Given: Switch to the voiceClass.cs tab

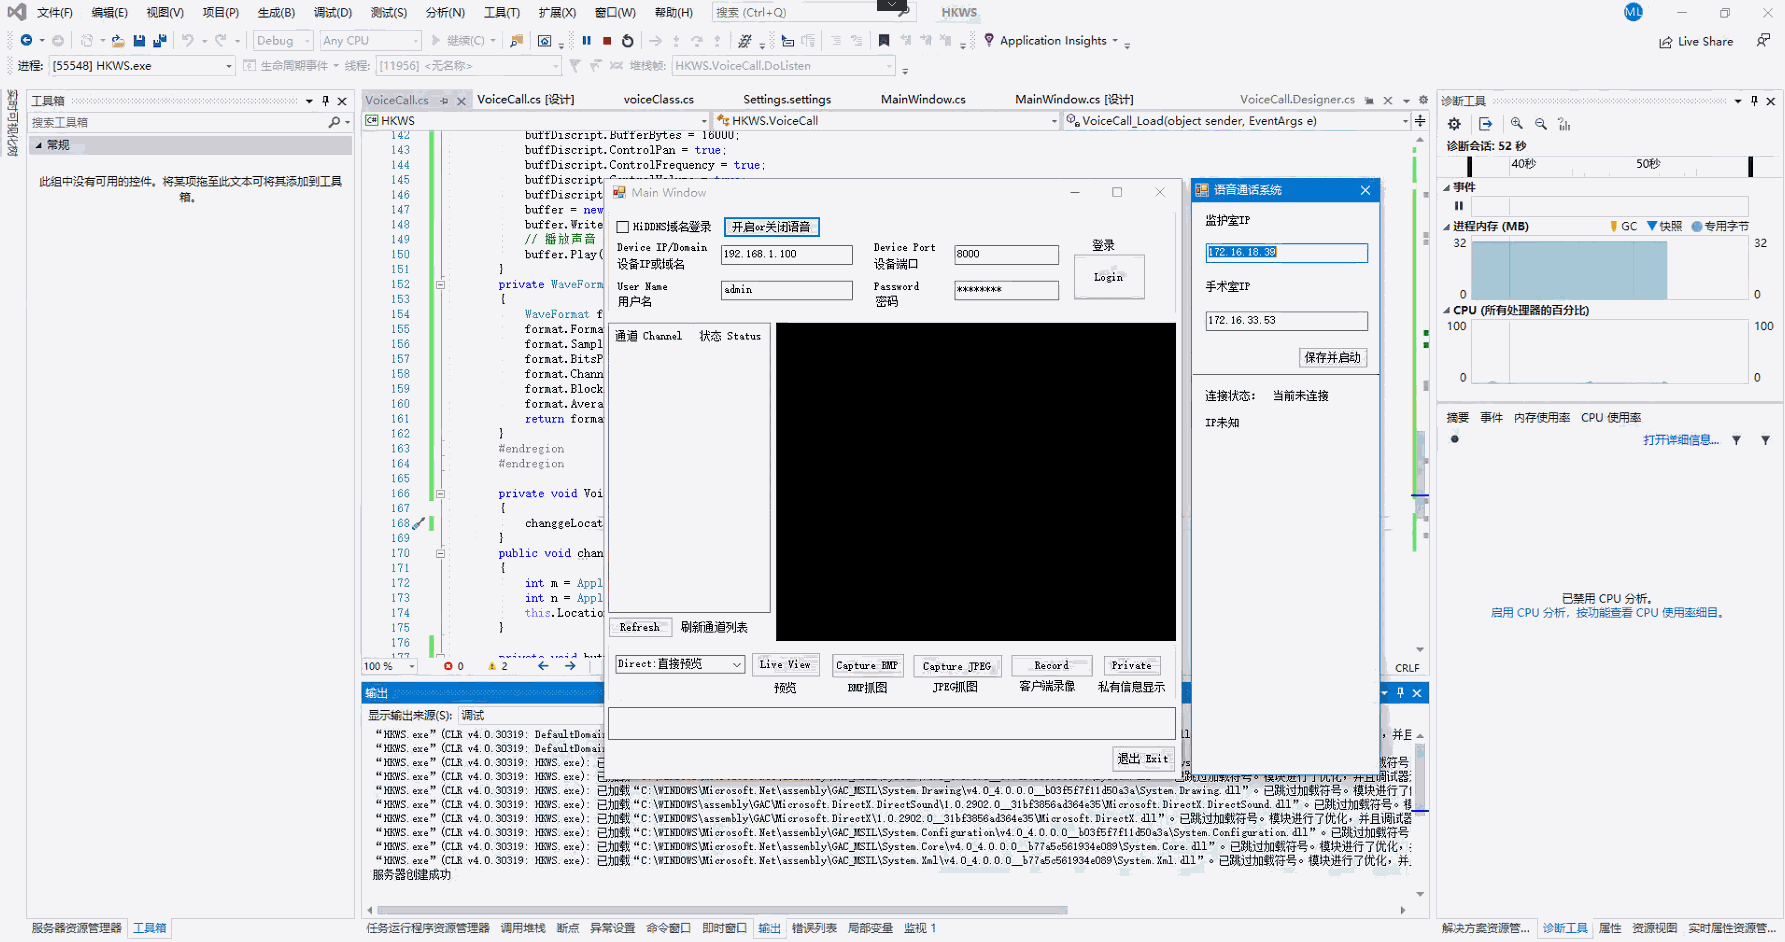Looking at the screenshot, I should coord(658,99).
